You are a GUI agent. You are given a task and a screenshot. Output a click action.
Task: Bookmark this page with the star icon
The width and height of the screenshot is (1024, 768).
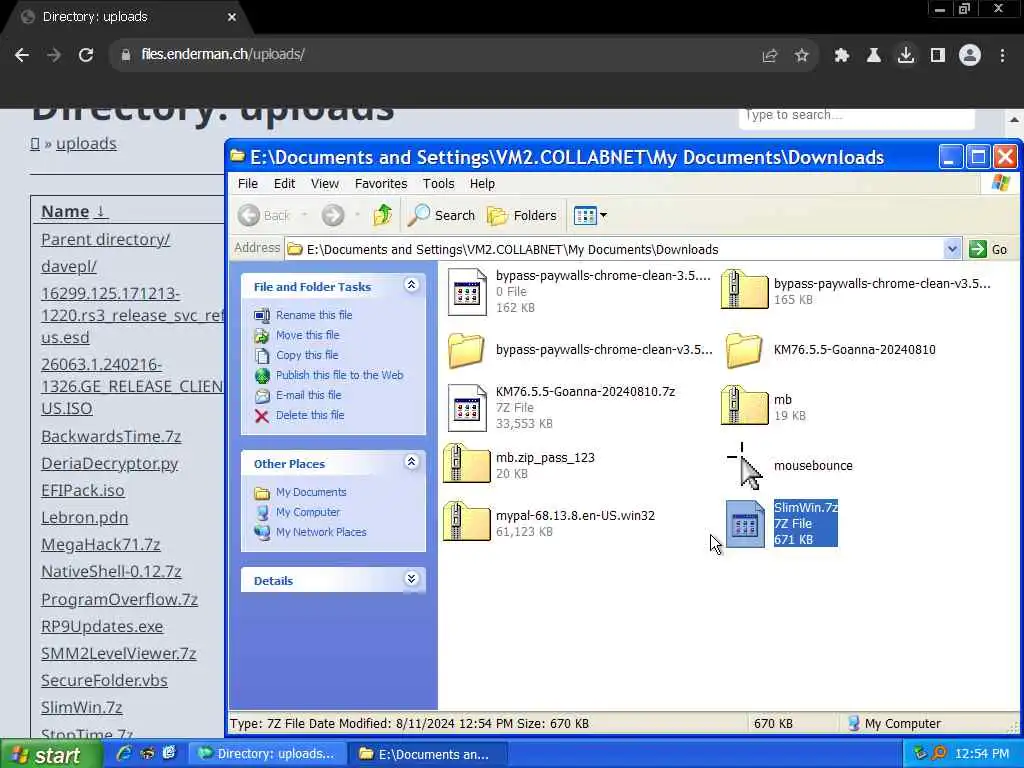[801, 56]
